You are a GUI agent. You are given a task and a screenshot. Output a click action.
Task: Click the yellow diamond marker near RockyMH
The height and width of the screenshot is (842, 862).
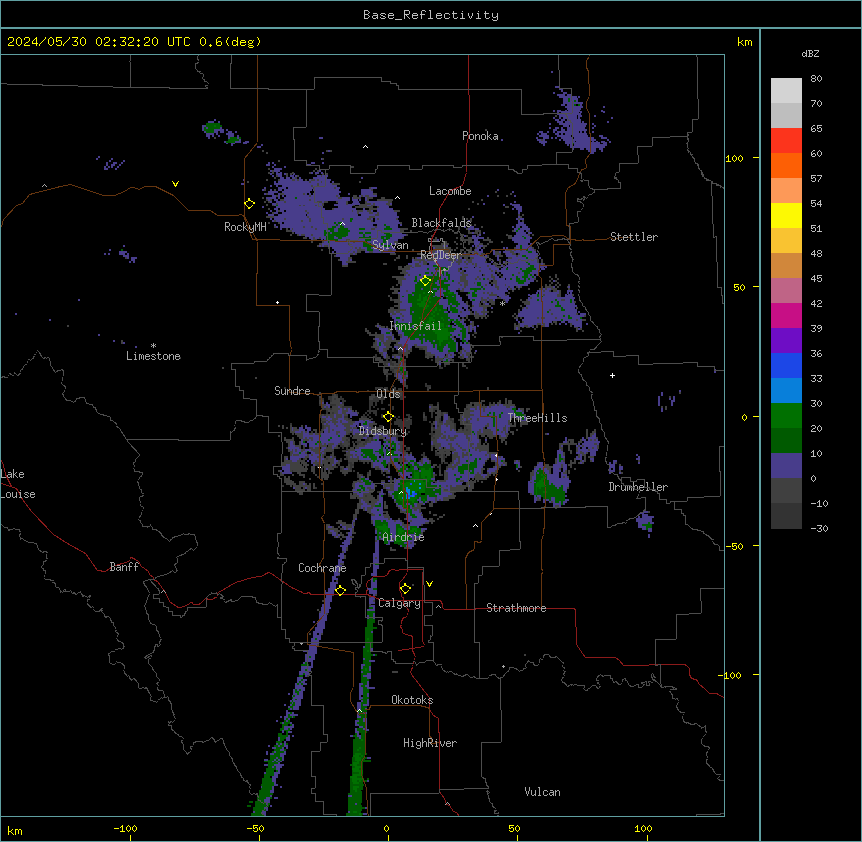(x=250, y=204)
